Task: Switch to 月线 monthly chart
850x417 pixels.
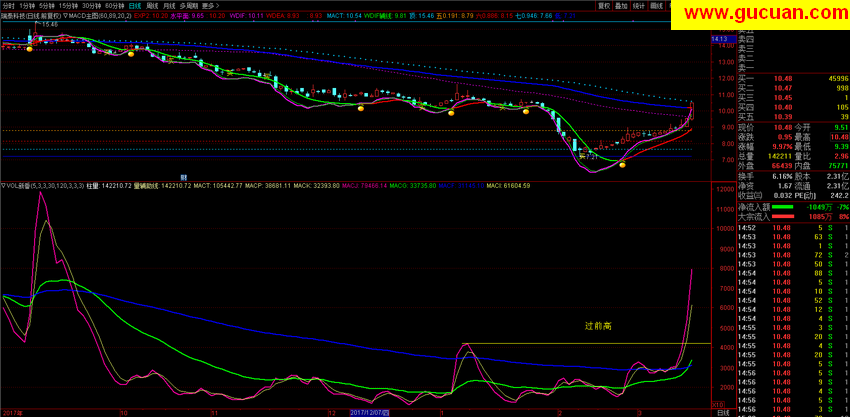Action: [x=169, y=5]
